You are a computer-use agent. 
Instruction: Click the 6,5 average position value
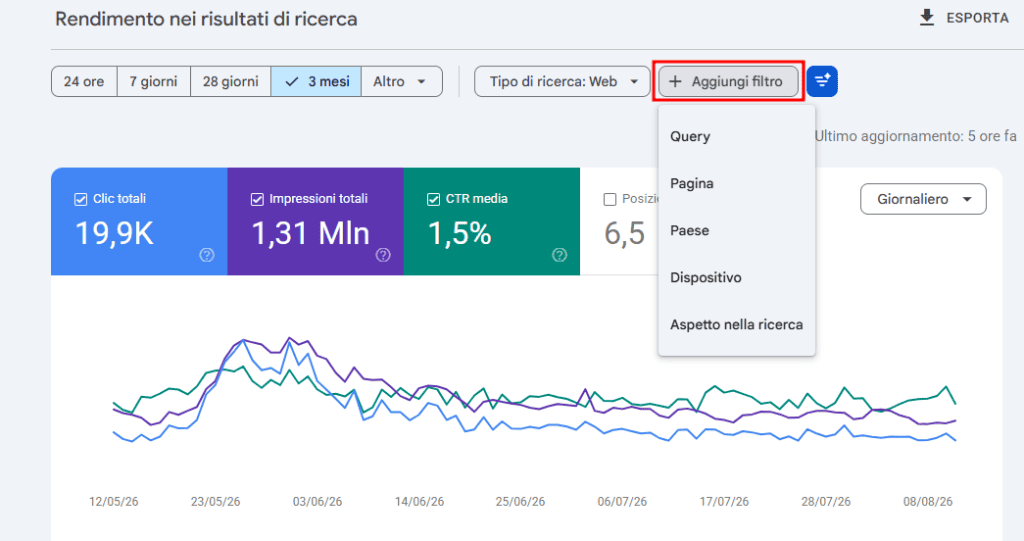click(624, 233)
